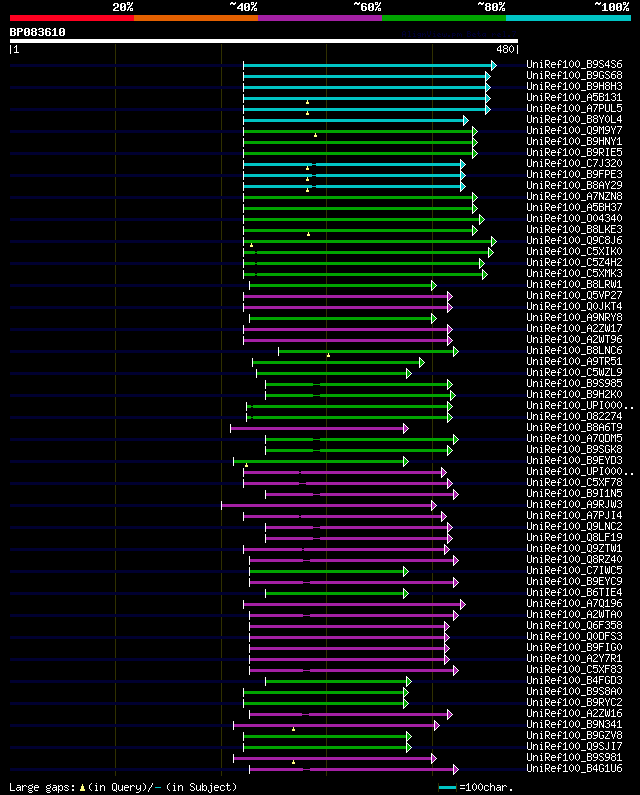The image size is (640, 795).
Task: Click the purple alignment bar of UniRef100_Q0JKT4
Action: pos(348,307)
